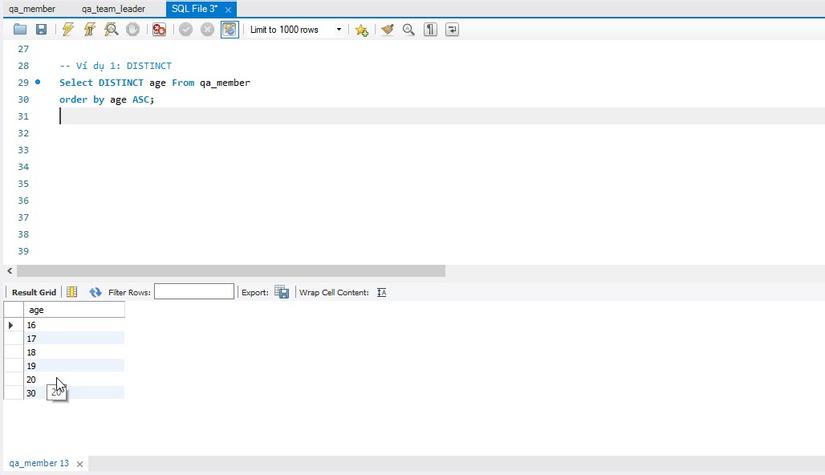
Task: Place cursor on empty line 31
Action: 442,116
